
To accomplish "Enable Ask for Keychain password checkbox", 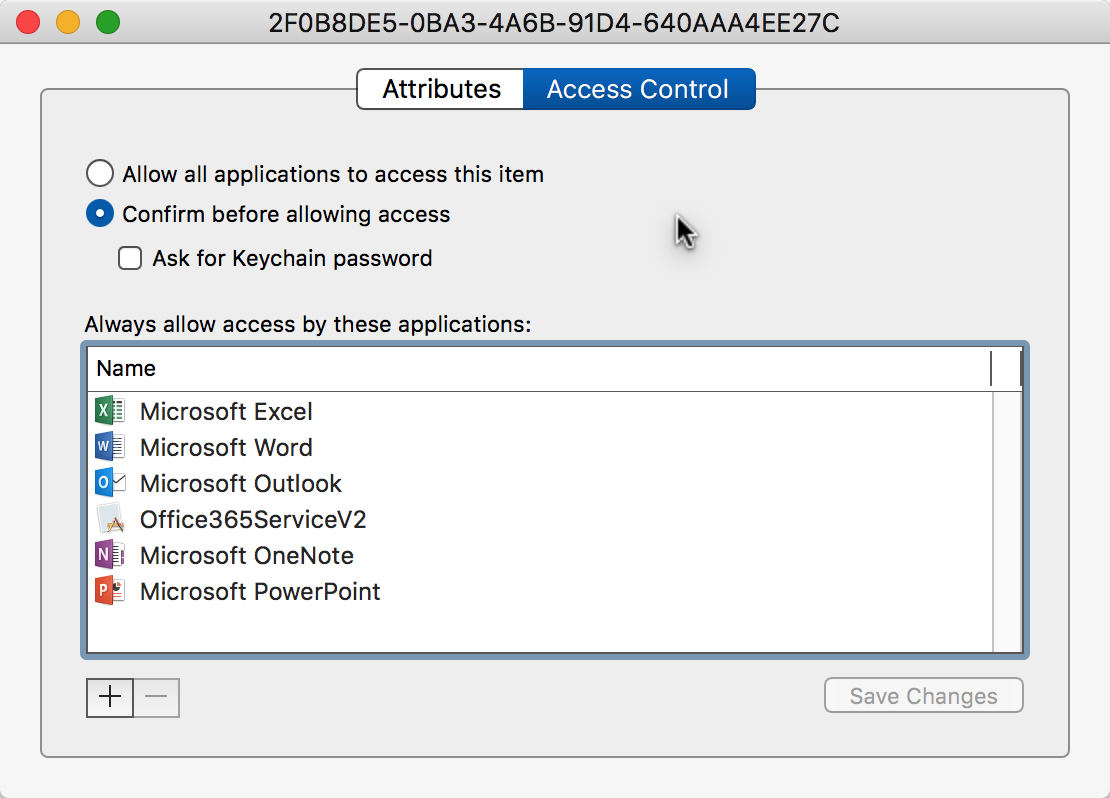I will tap(130, 258).
